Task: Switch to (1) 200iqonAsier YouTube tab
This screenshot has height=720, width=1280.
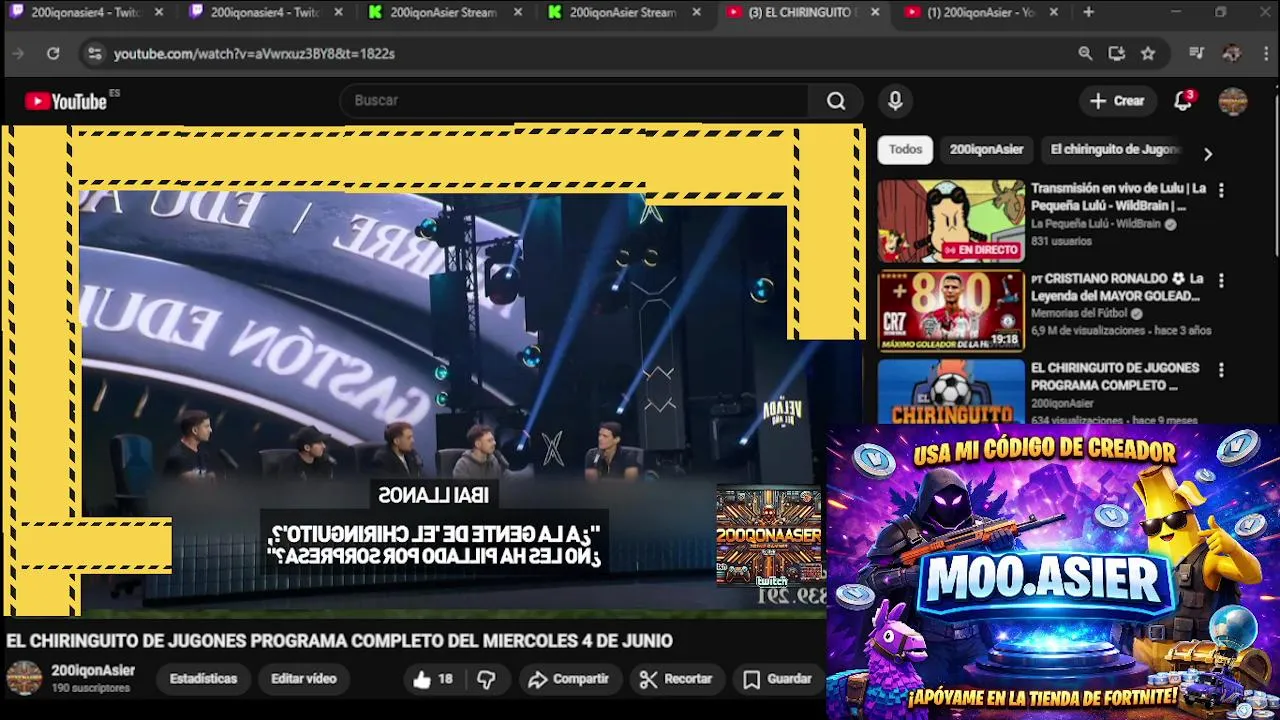Action: (982, 12)
